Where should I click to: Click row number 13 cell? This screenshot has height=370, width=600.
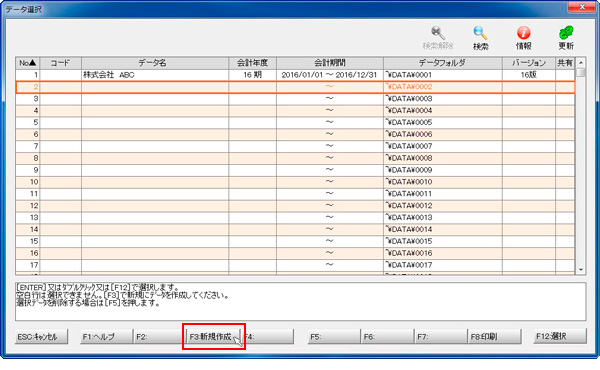click(x=28, y=217)
